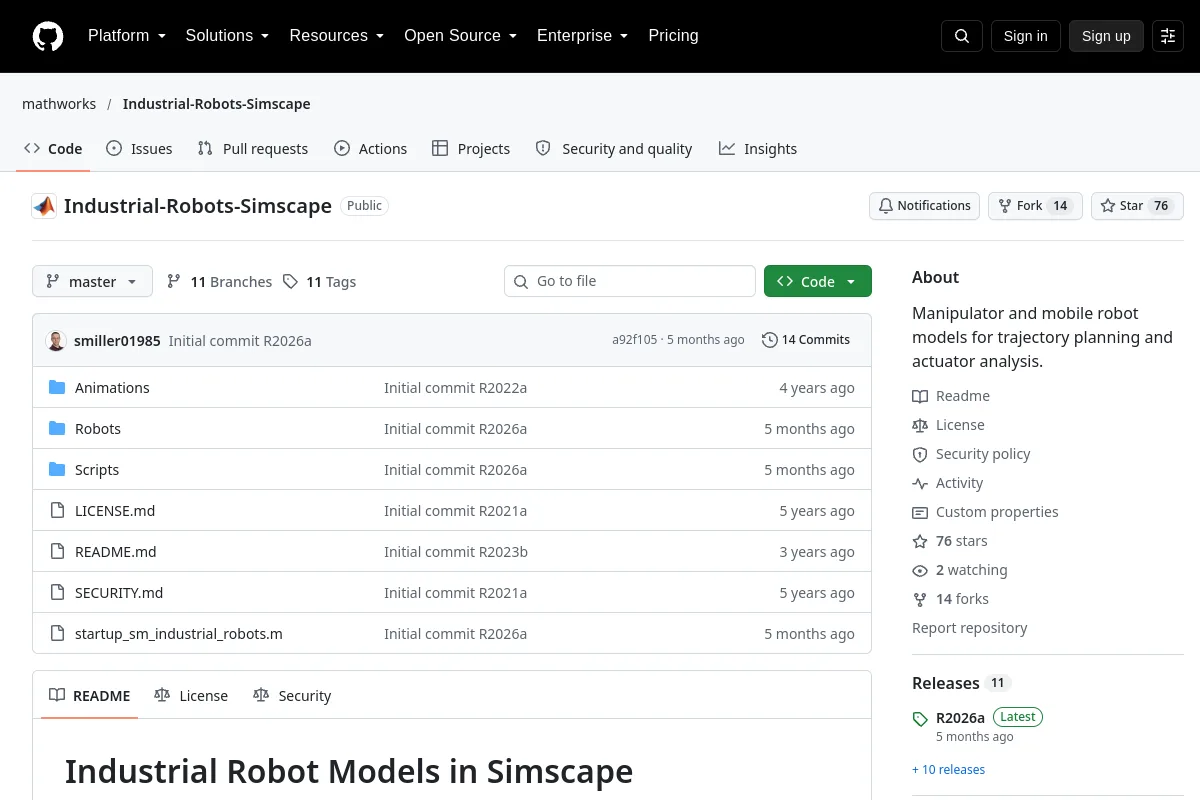
Task: Open the Robots folder
Action: click(98, 429)
